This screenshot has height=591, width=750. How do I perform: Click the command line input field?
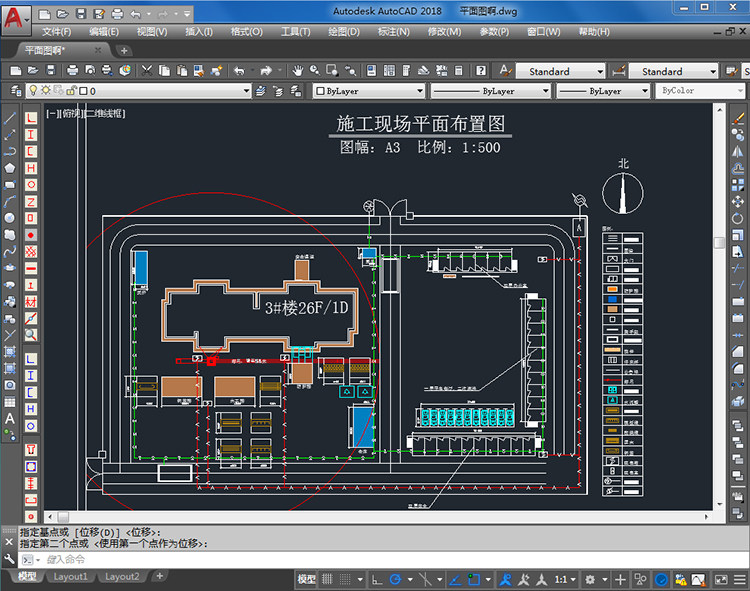200,559
